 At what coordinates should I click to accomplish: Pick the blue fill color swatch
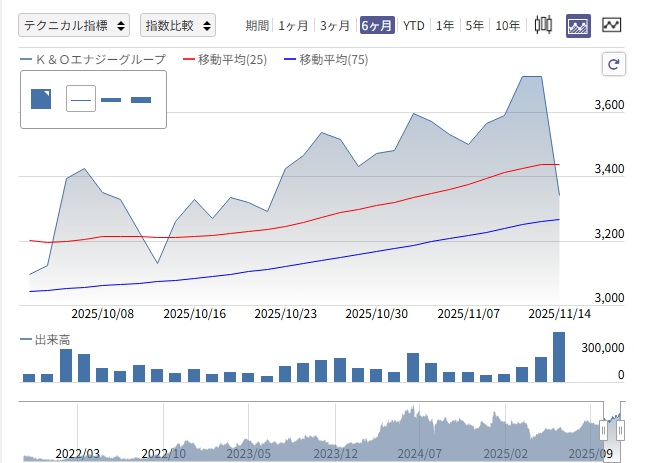[42, 98]
